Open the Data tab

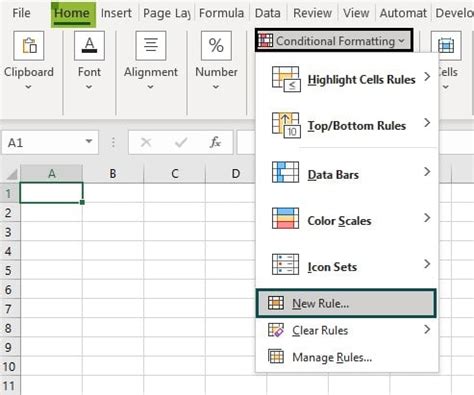point(267,13)
